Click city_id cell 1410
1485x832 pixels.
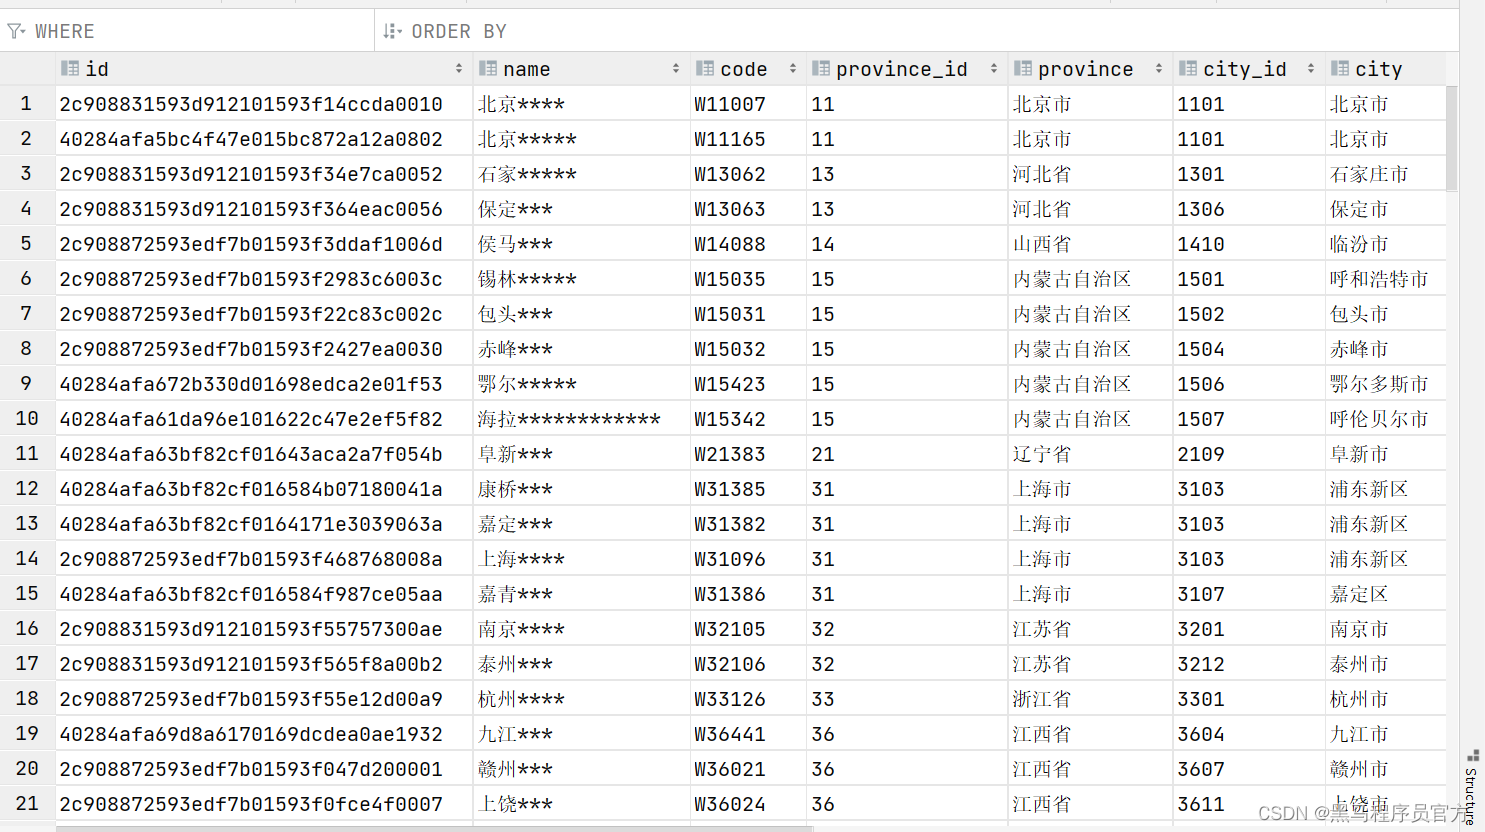[x=1249, y=244]
